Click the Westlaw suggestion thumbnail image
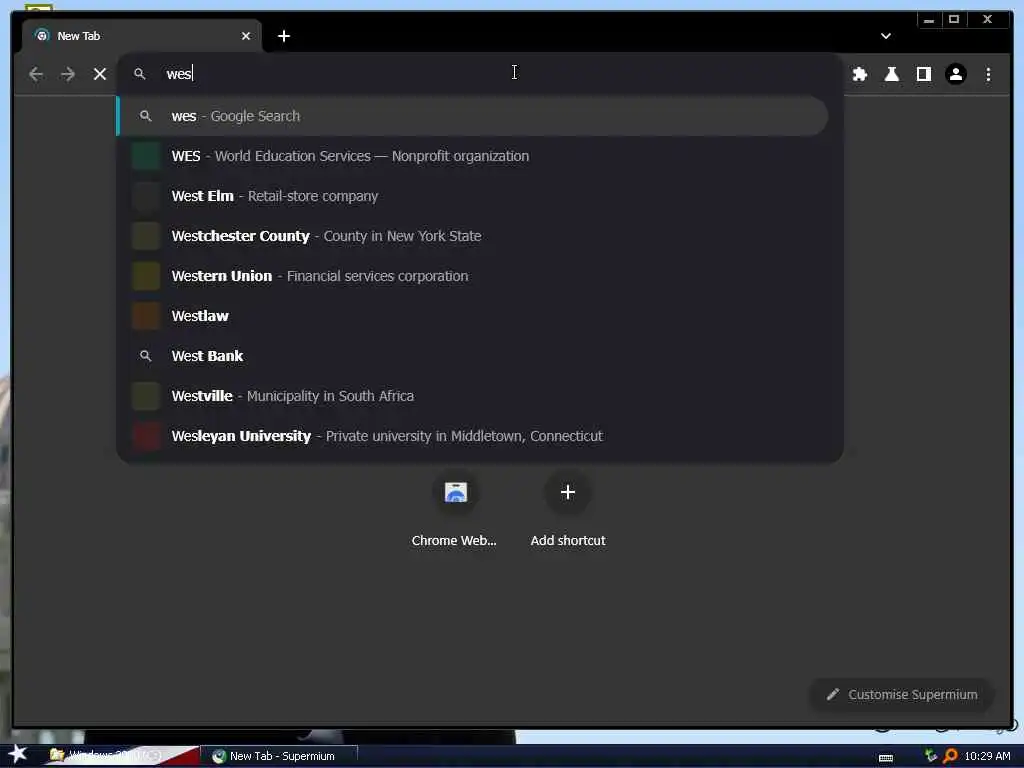1024x768 pixels. 146,316
